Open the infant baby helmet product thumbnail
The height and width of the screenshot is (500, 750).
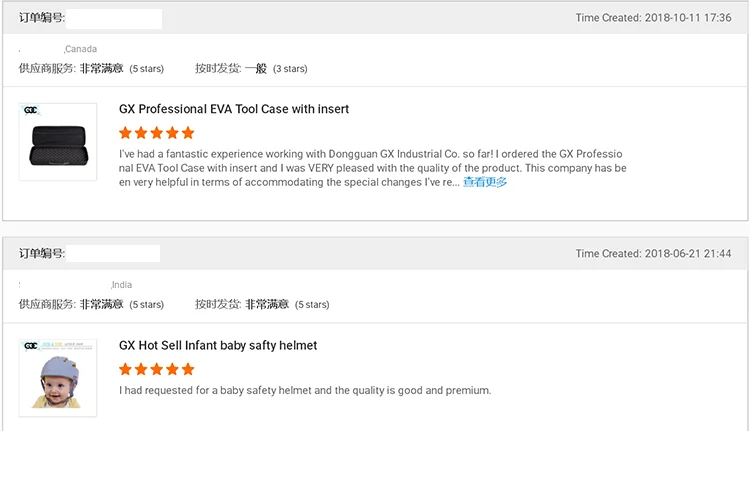(x=58, y=378)
